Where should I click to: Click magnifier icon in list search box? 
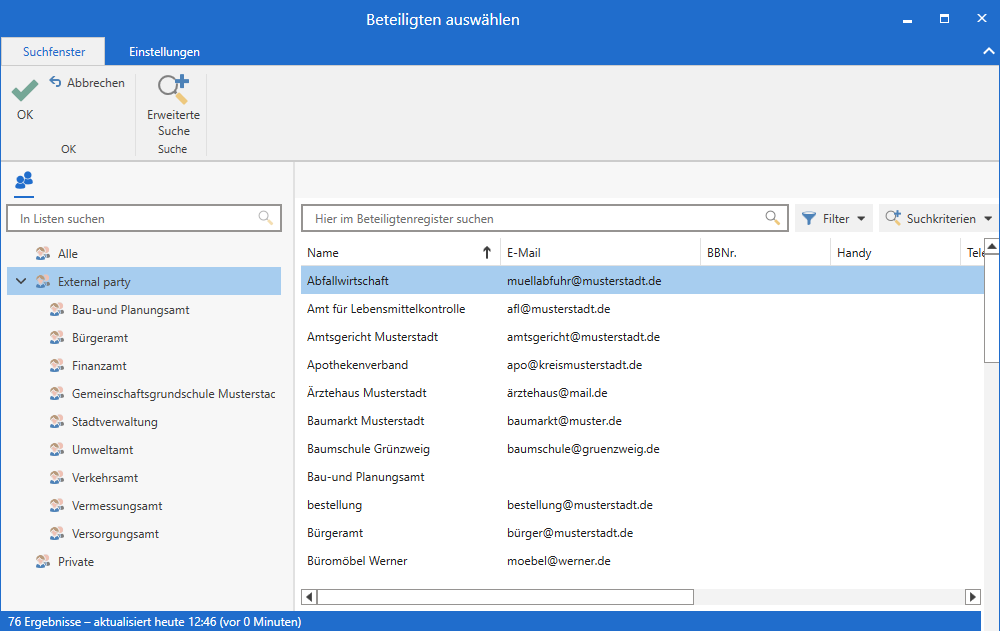[265, 218]
